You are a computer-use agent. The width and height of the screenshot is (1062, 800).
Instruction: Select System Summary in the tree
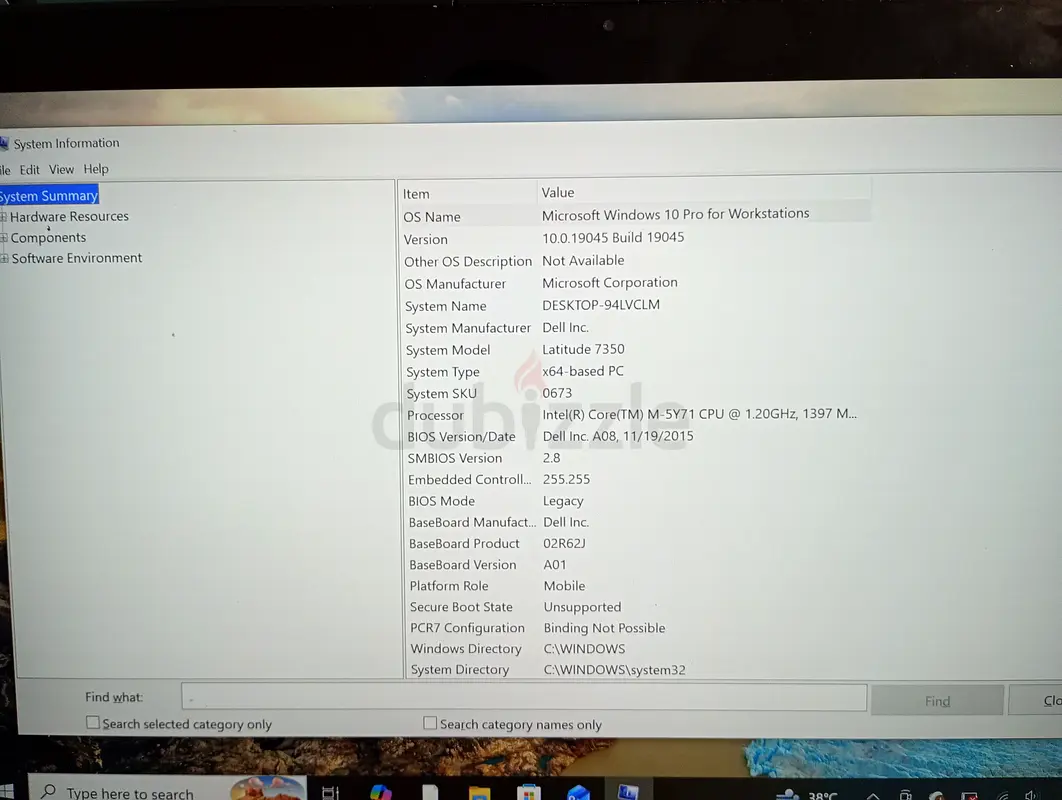49,196
